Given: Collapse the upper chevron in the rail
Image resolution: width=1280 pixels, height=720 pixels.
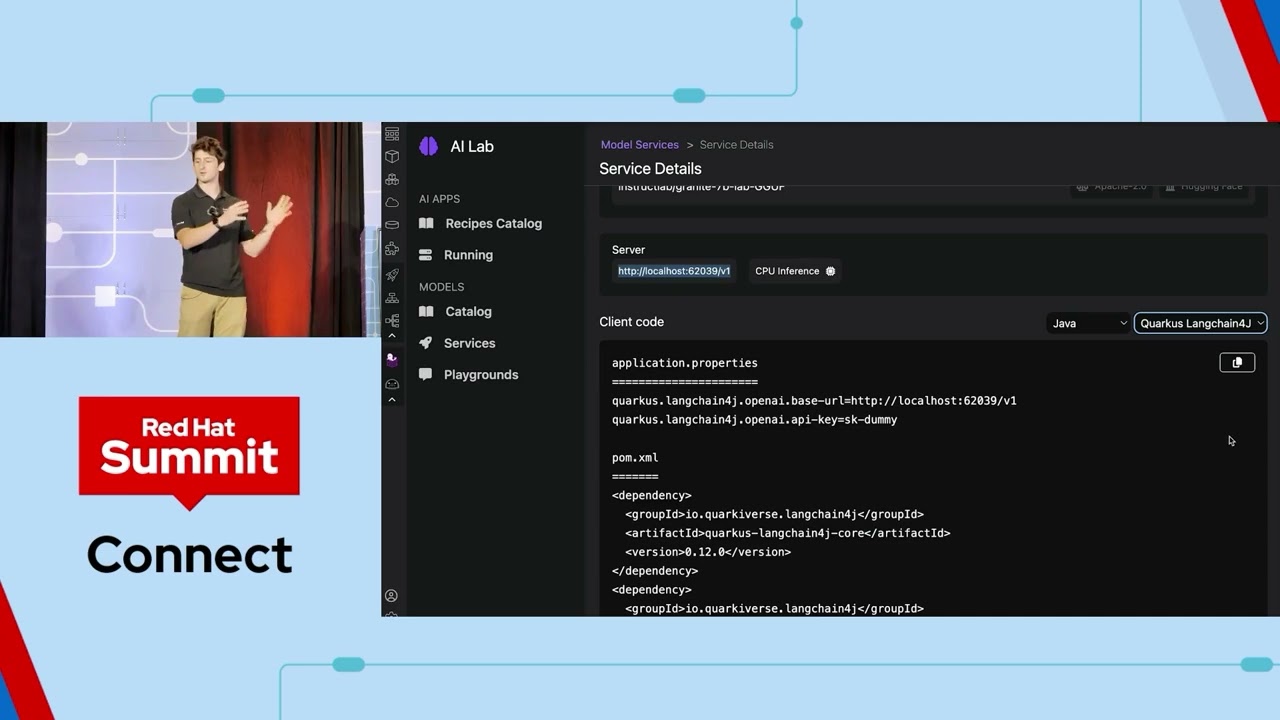Looking at the screenshot, I should tap(392, 336).
